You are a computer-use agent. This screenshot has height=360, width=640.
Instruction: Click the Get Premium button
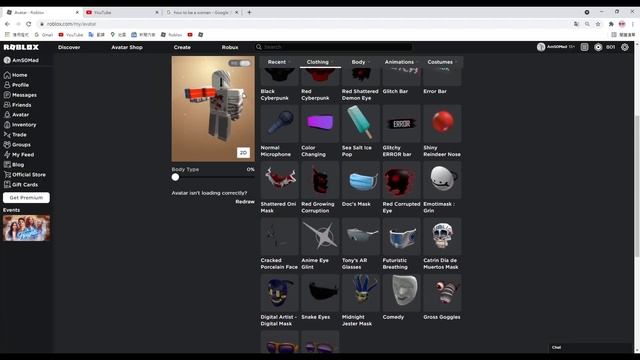pyautogui.click(x=26, y=198)
